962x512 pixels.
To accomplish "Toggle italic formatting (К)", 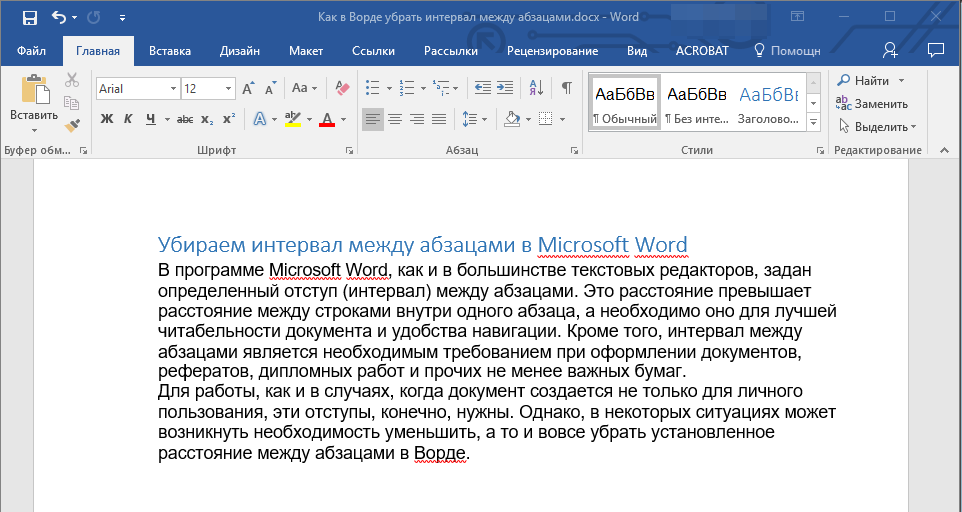I will [128, 120].
